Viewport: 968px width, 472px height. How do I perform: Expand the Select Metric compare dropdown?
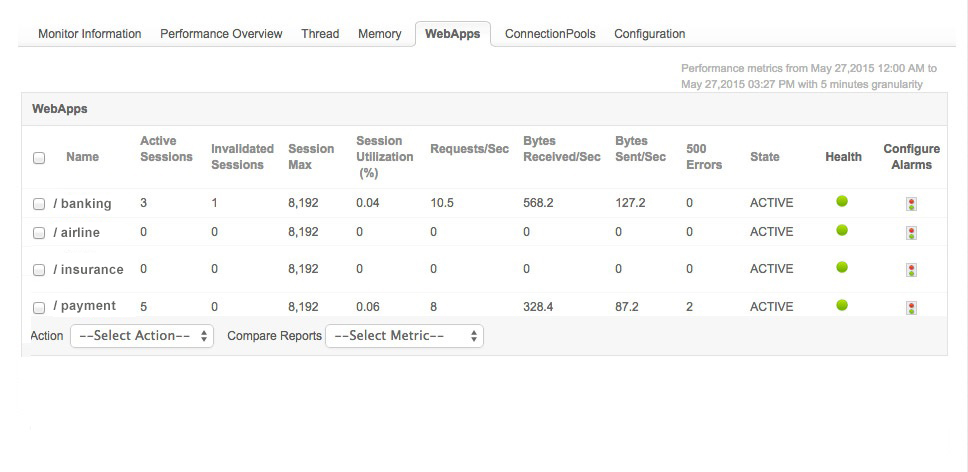coord(404,336)
